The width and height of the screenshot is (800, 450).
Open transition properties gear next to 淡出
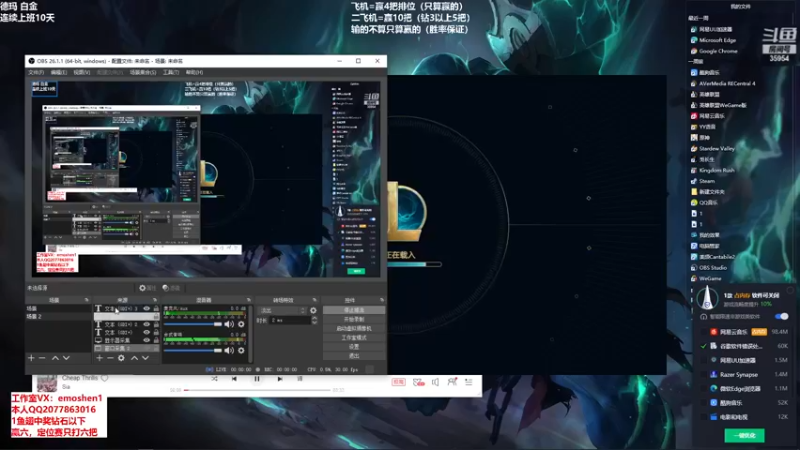pos(313,310)
